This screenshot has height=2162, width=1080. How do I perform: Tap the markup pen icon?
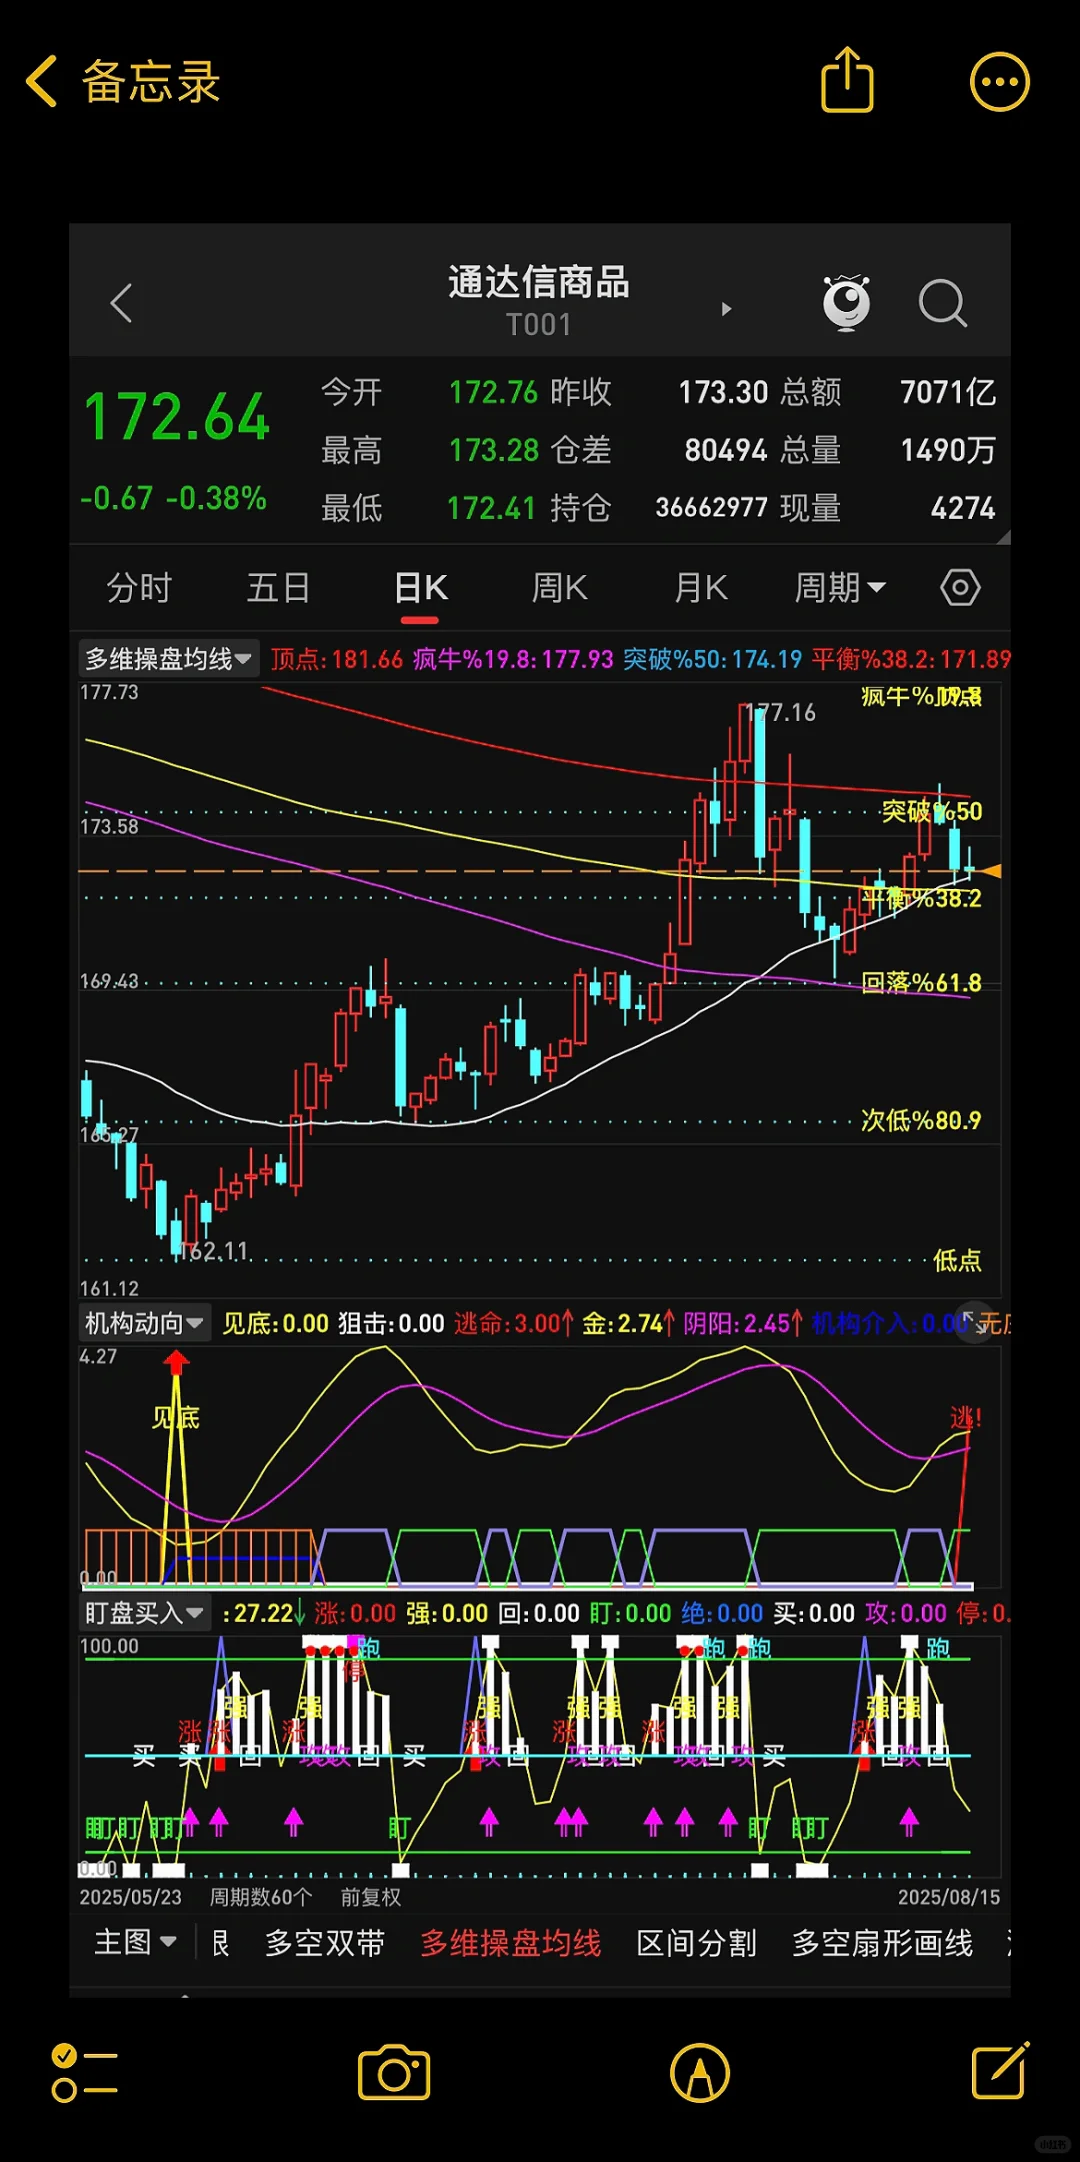point(700,2073)
